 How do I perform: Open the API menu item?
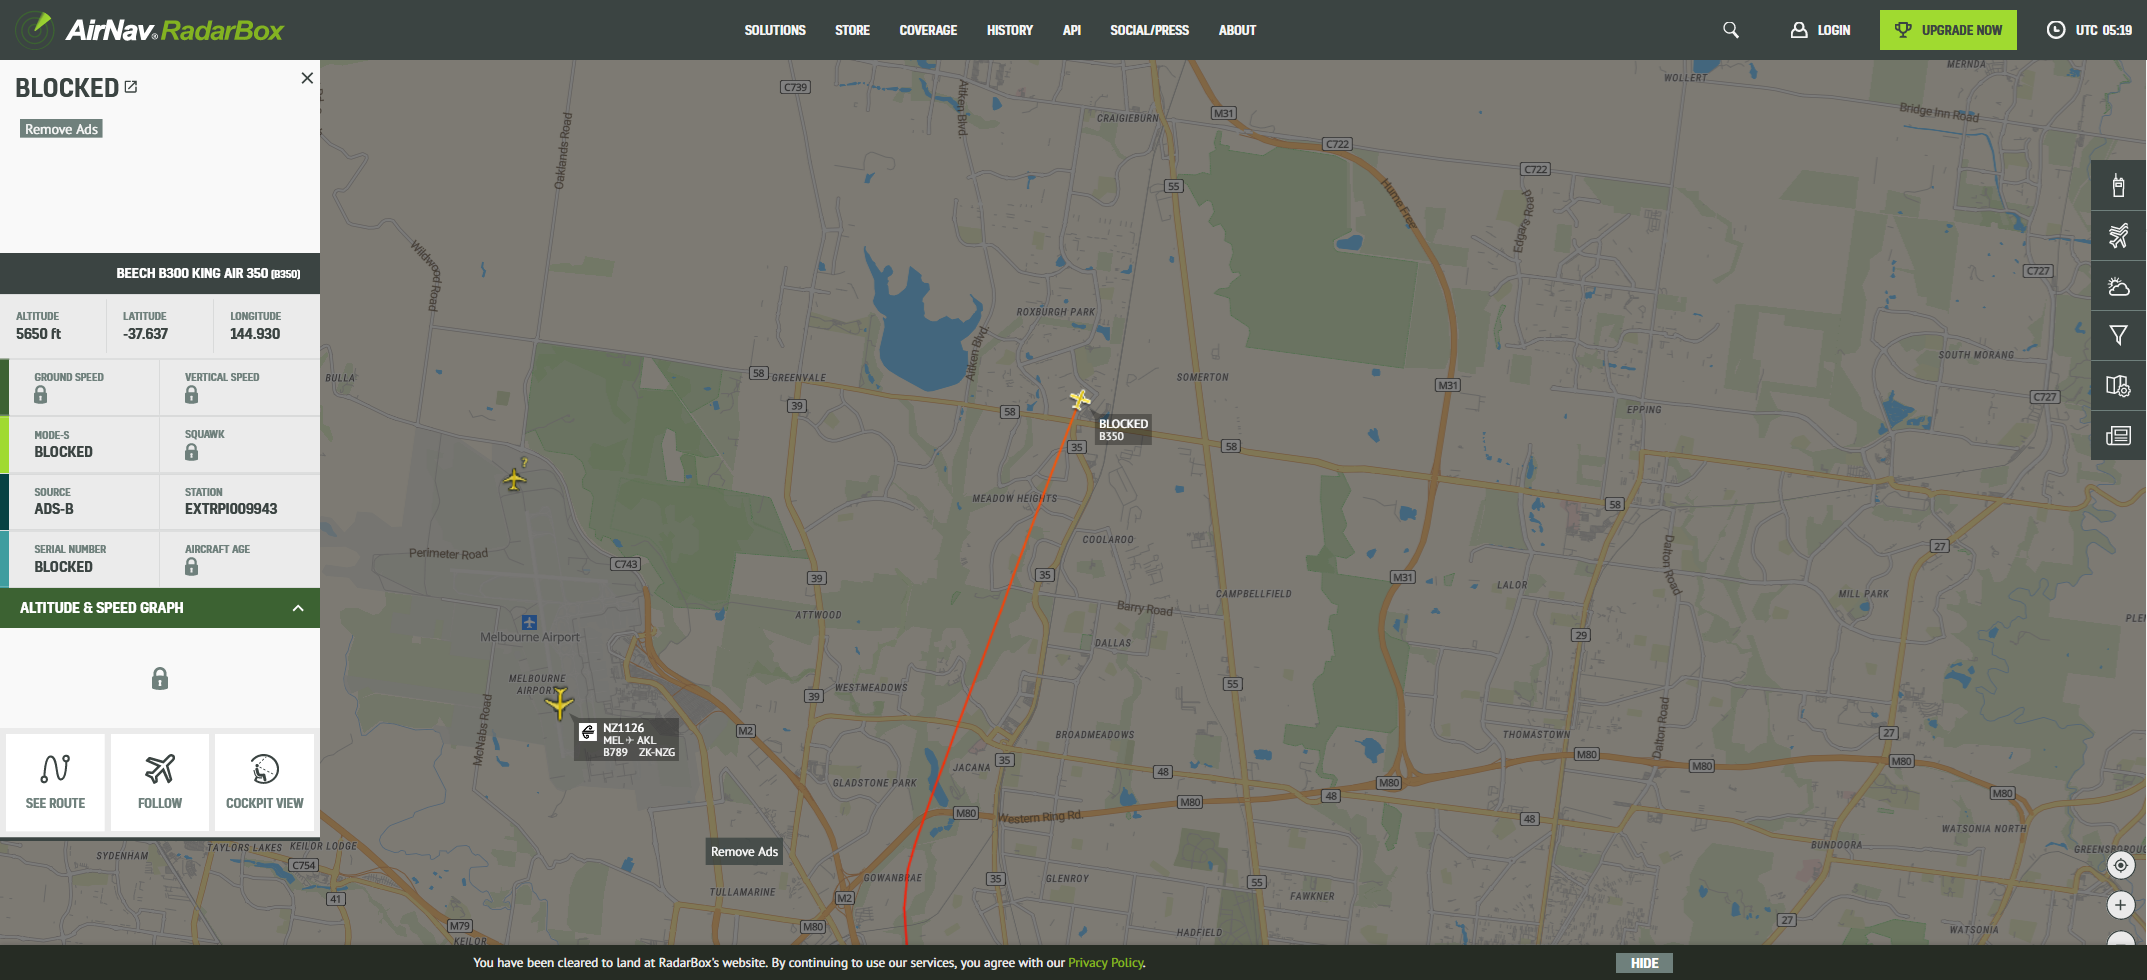[x=1072, y=30]
